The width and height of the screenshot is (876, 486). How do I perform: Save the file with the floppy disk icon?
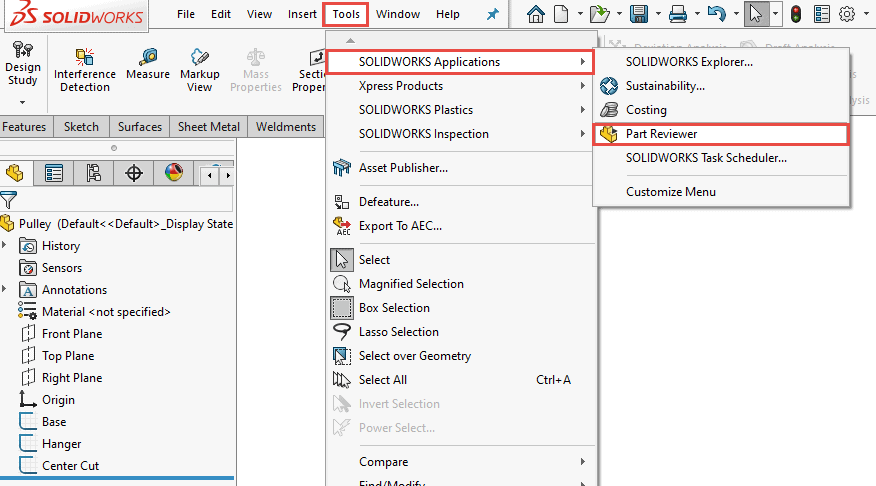click(639, 14)
